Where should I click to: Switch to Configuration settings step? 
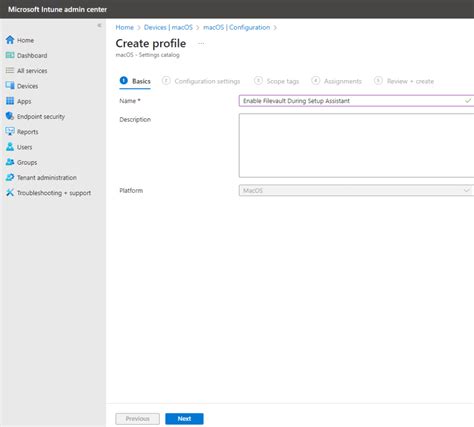tap(201, 81)
